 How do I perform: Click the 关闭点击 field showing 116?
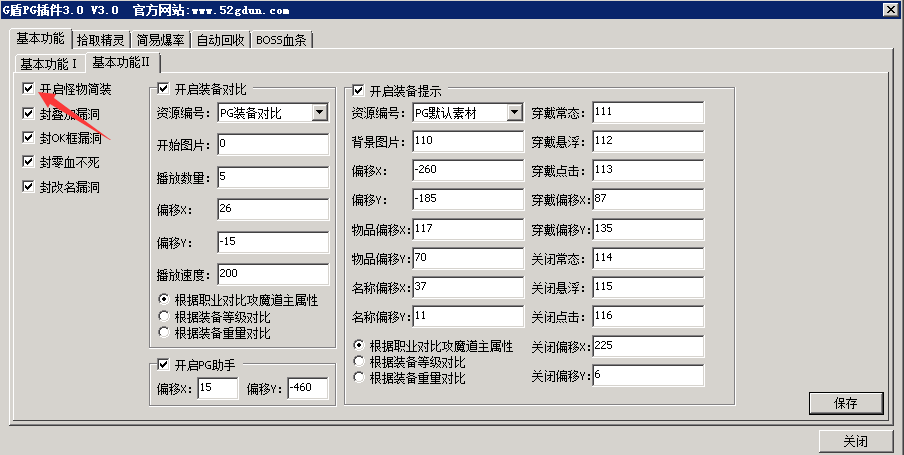[648, 317]
